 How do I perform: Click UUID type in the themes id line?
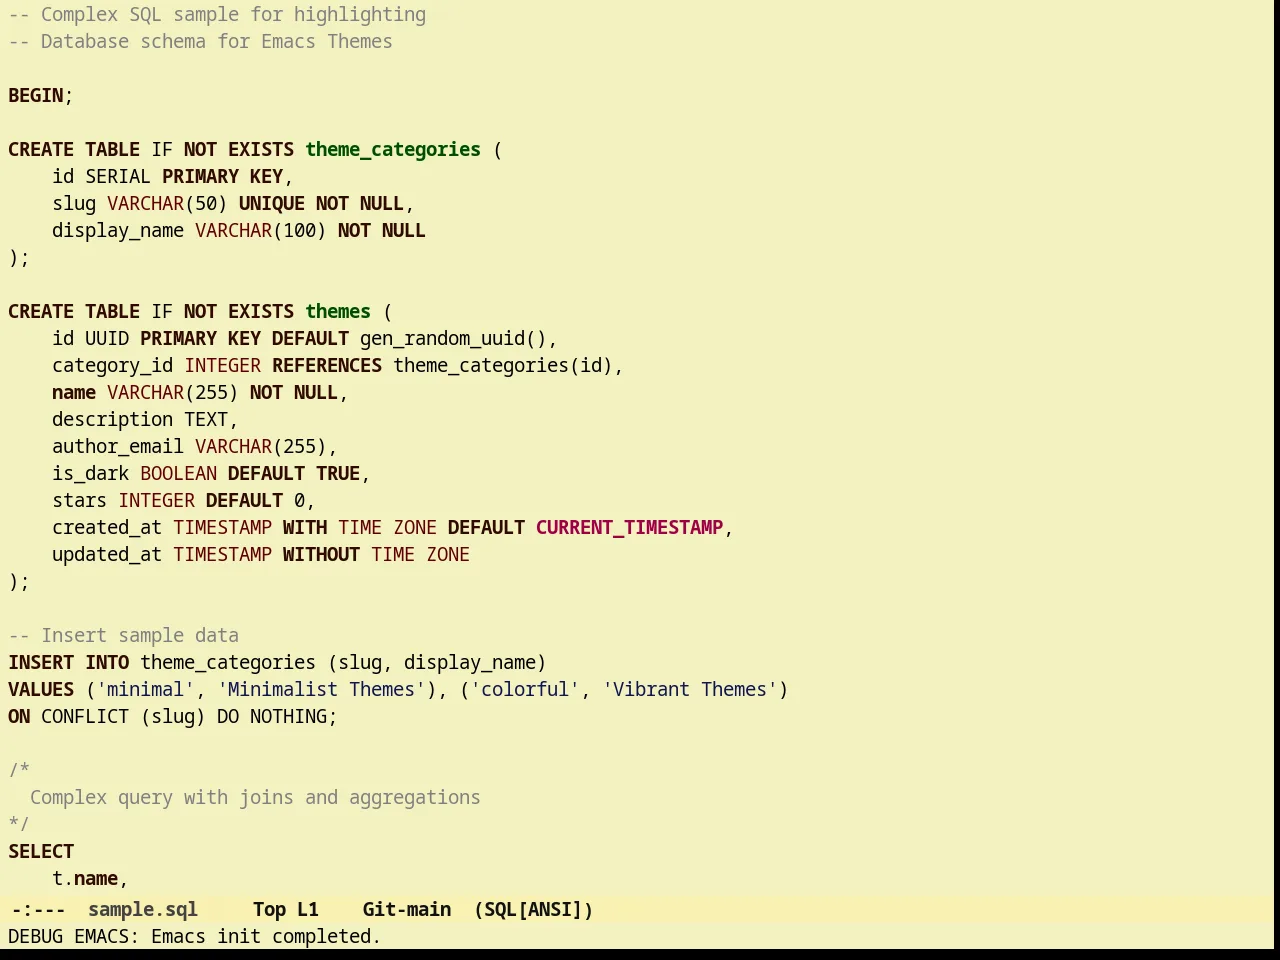pos(107,339)
